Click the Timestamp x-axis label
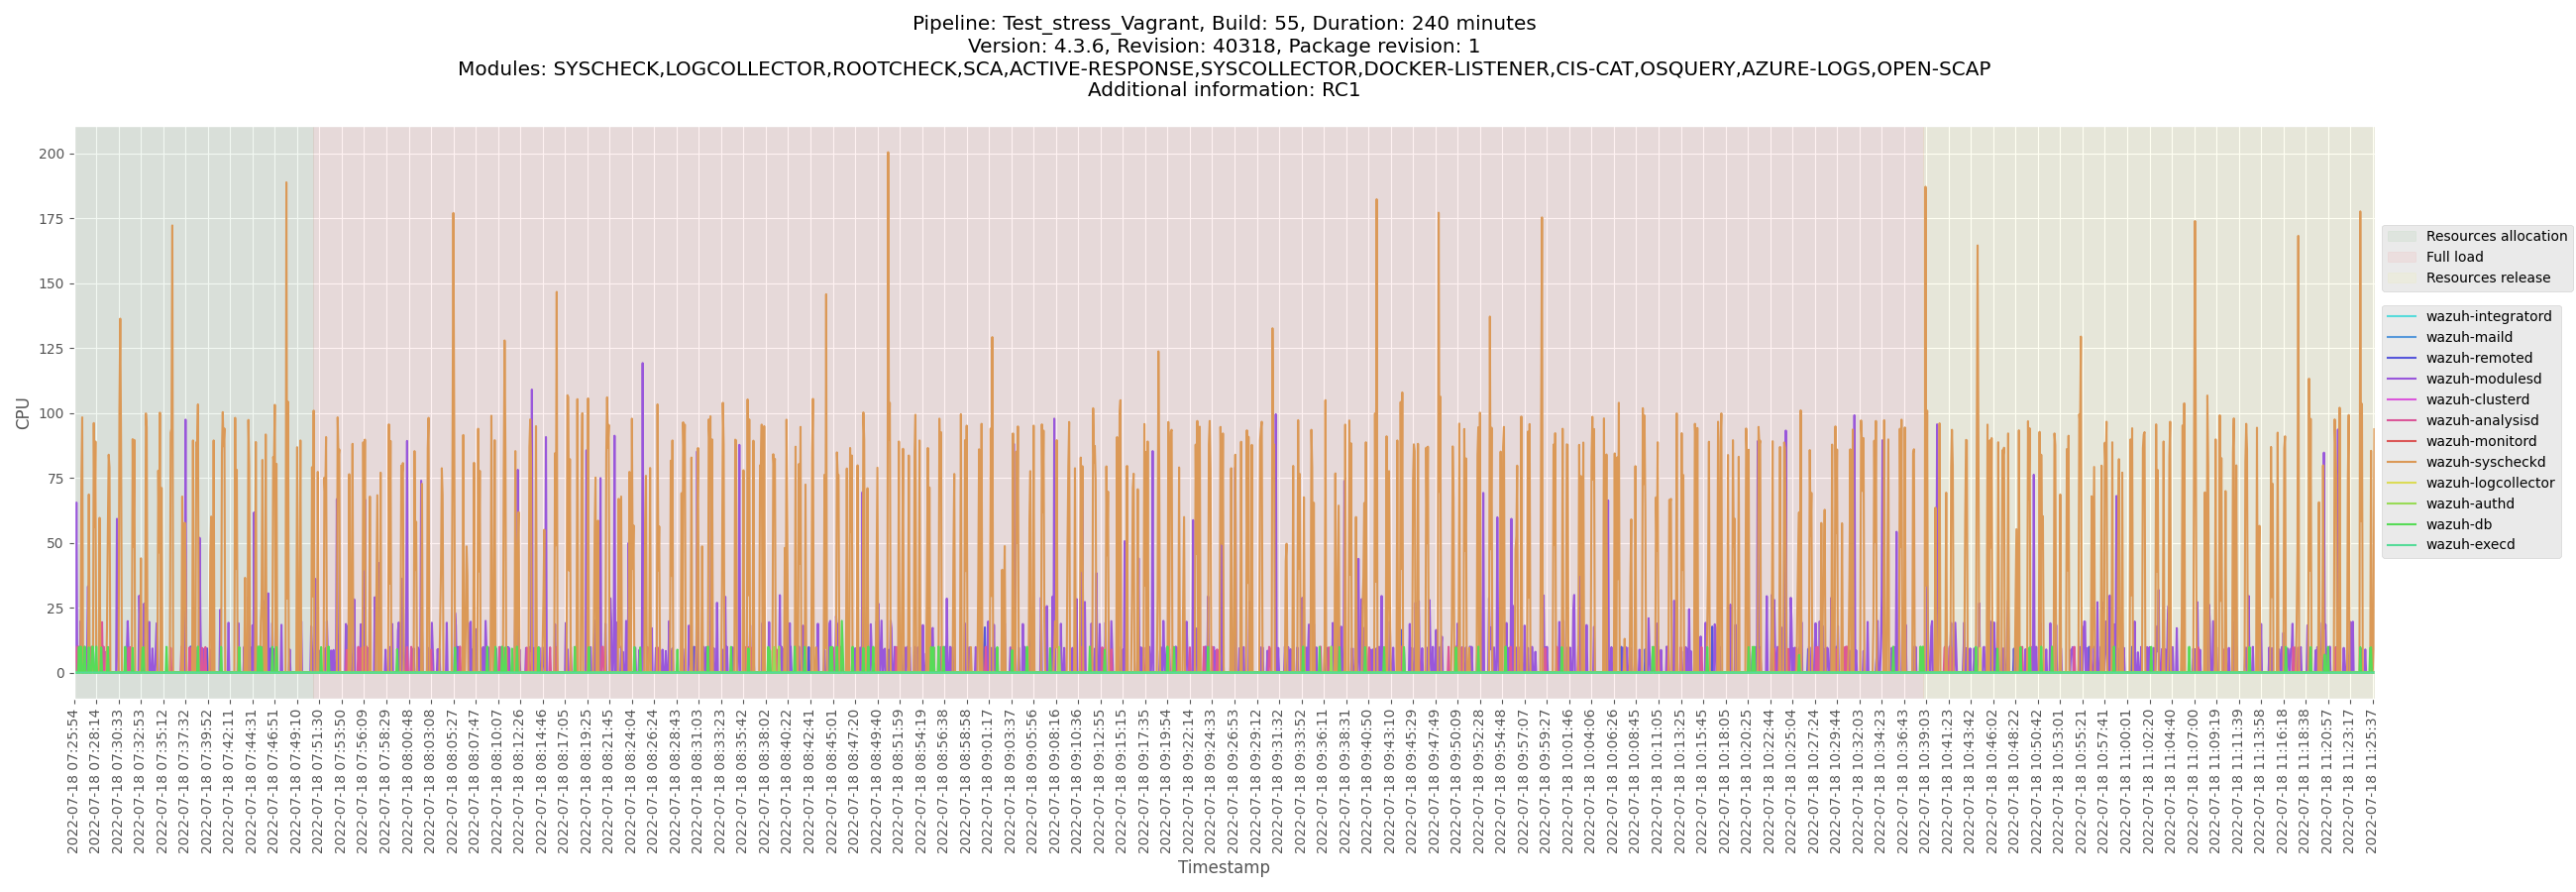The width and height of the screenshot is (2576, 892). point(1223,867)
